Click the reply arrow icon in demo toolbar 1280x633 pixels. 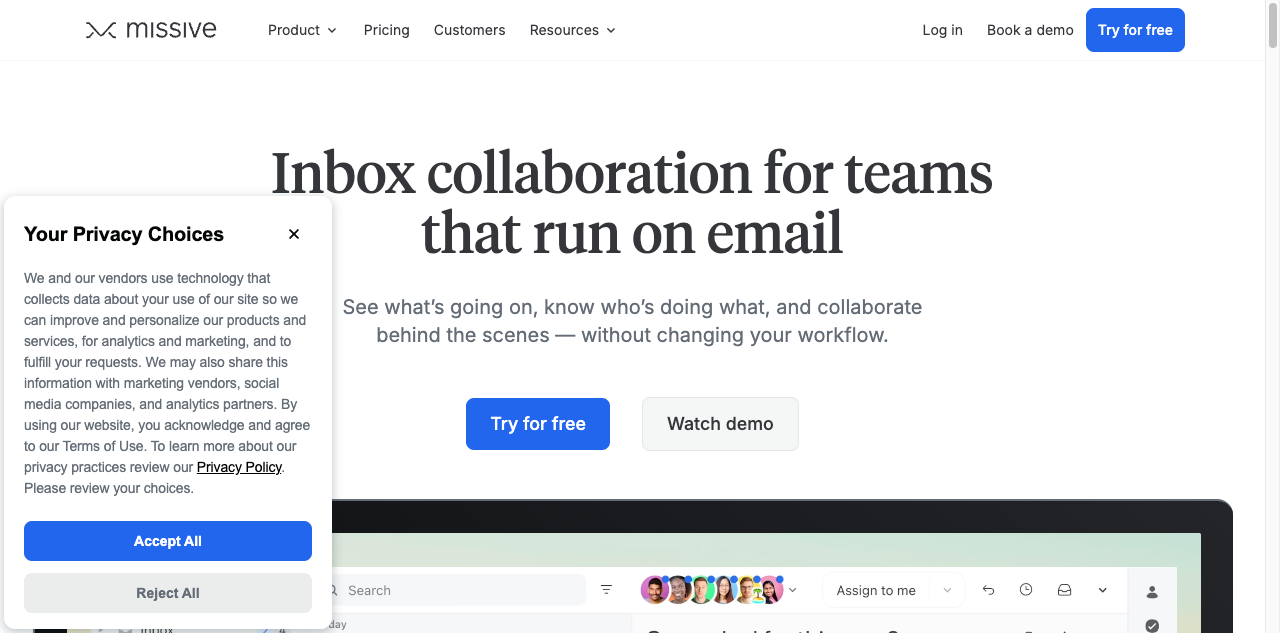tap(988, 590)
